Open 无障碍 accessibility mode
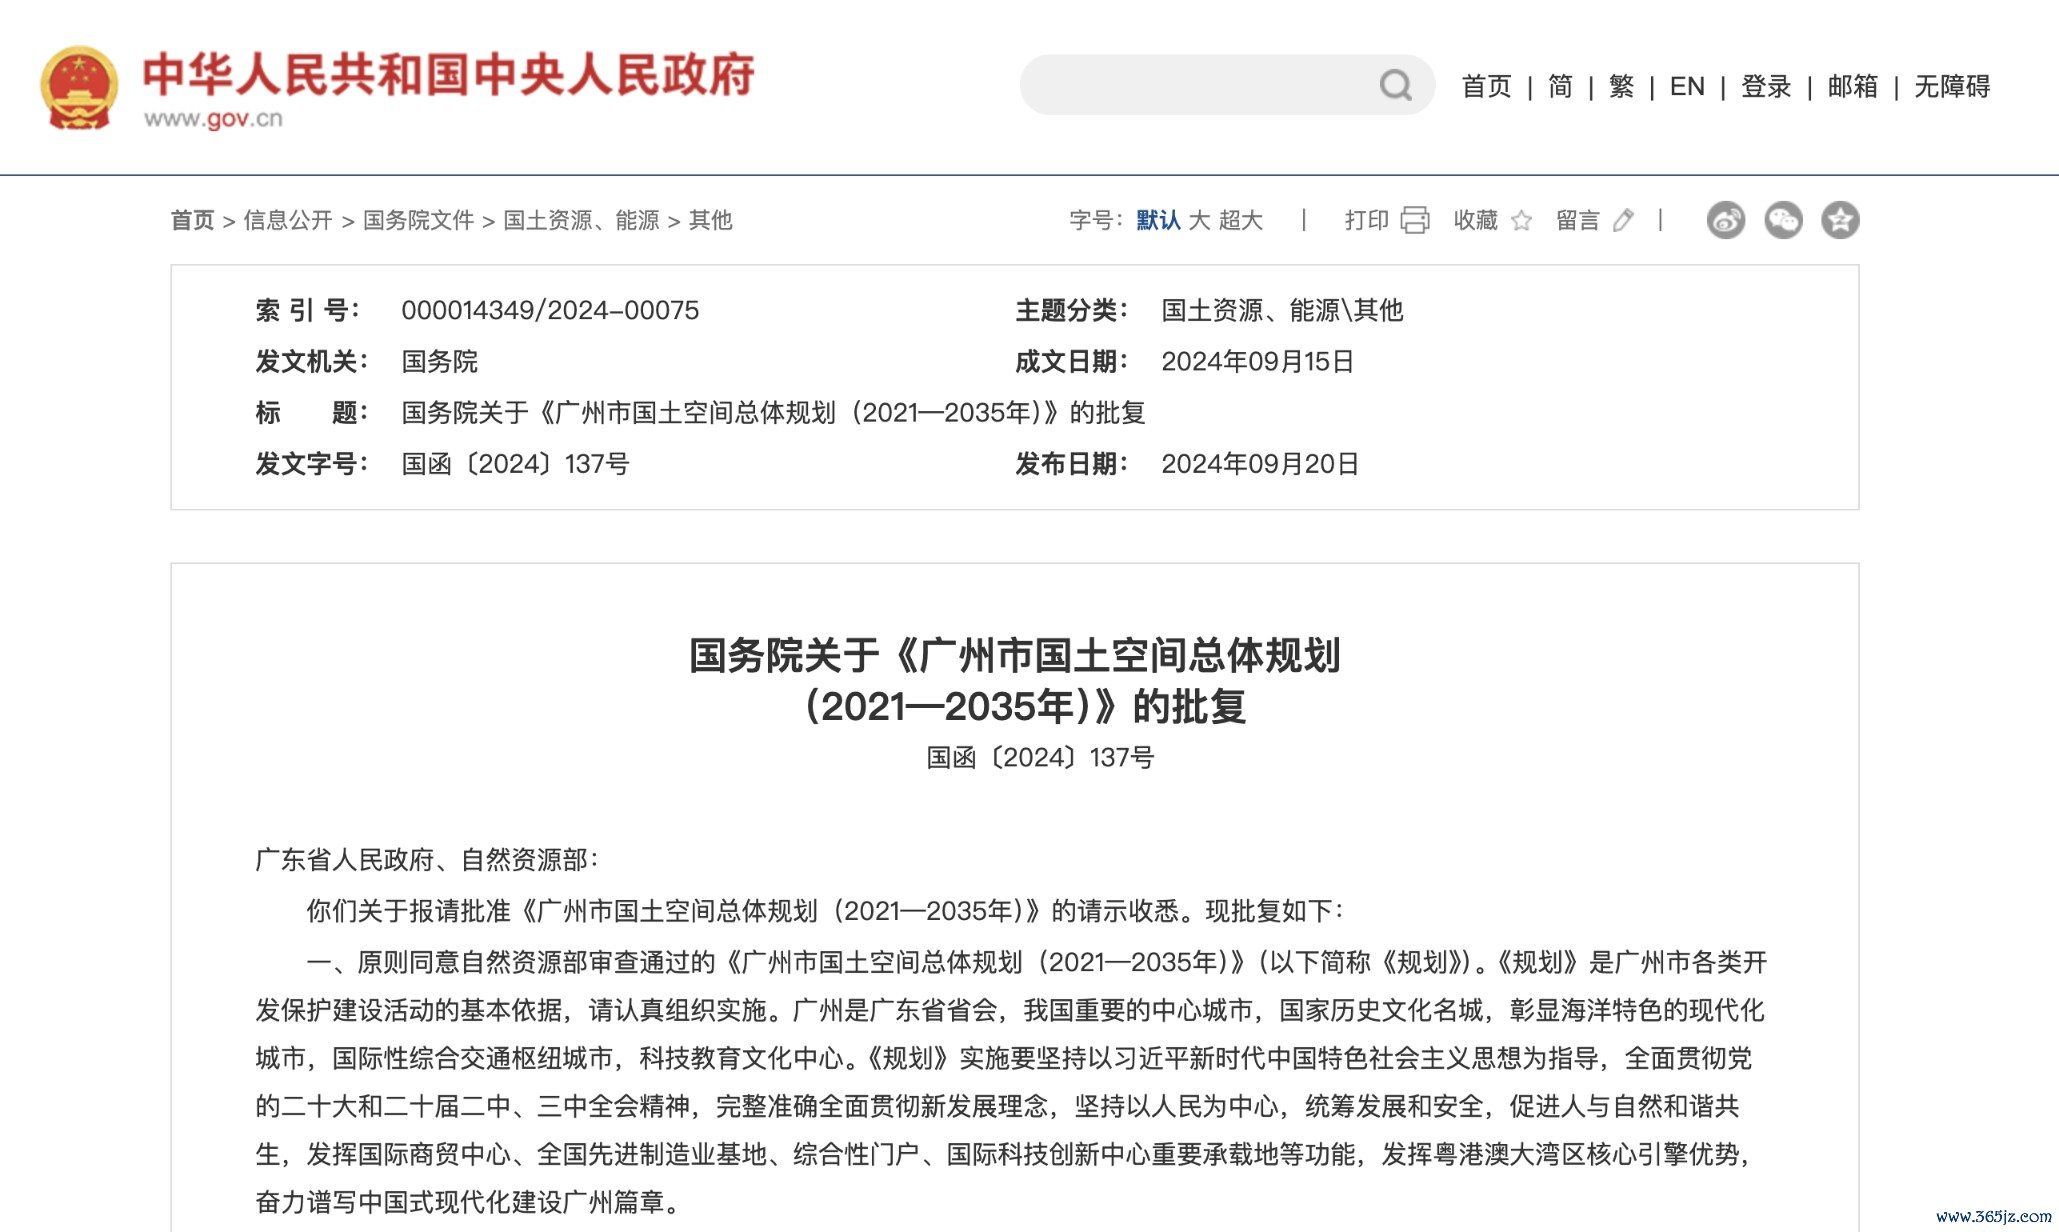The width and height of the screenshot is (2059, 1232). click(1952, 86)
